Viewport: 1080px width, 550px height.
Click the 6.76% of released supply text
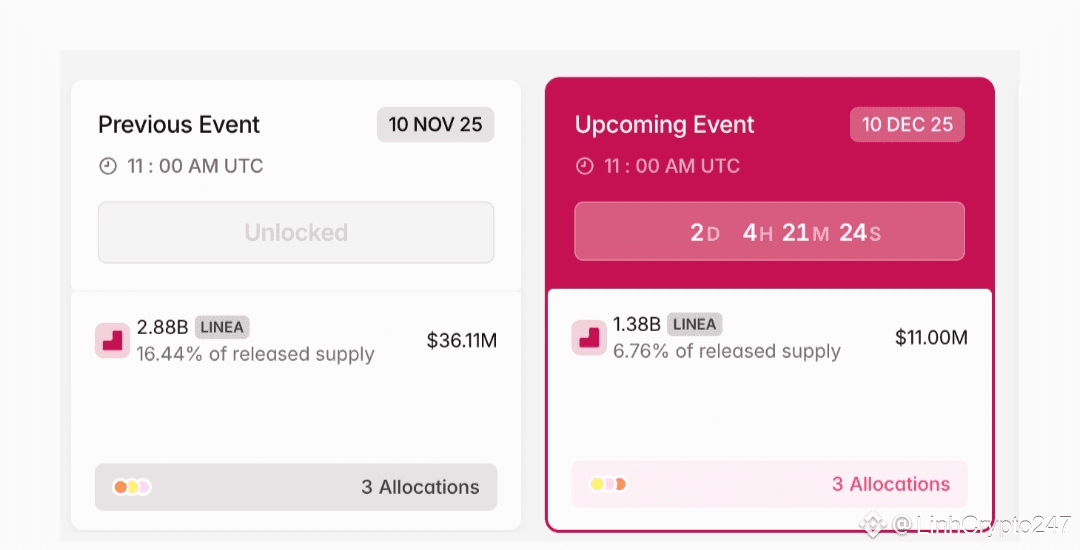click(x=727, y=351)
